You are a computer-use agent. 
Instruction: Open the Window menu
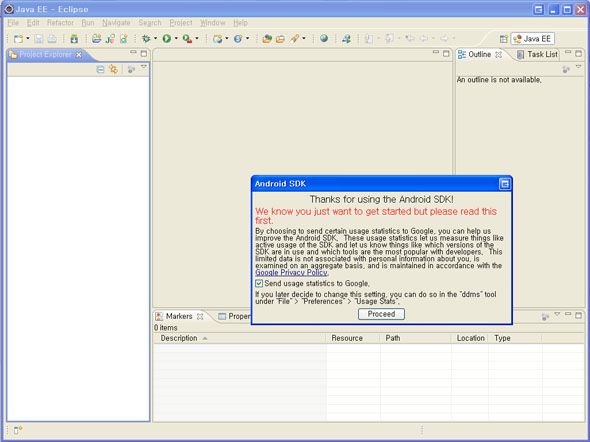pyautogui.click(x=213, y=23)
